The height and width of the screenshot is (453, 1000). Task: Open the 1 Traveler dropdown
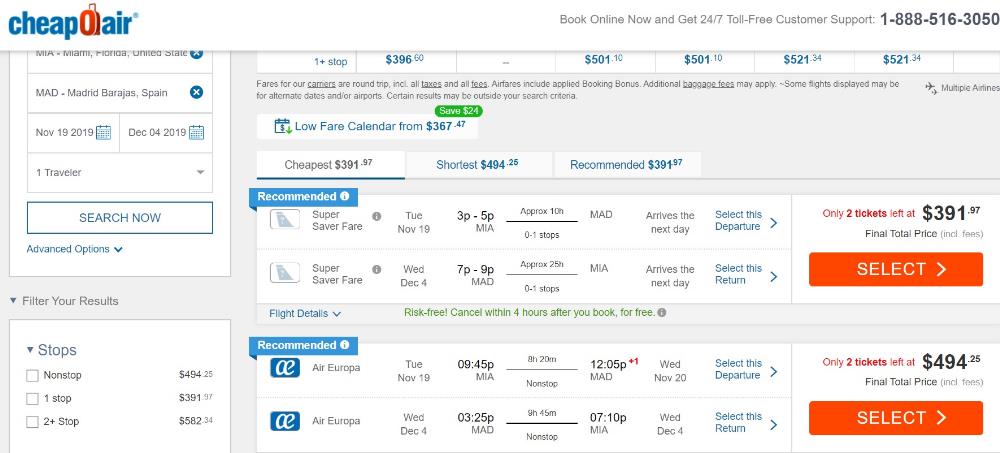(120, 172)
